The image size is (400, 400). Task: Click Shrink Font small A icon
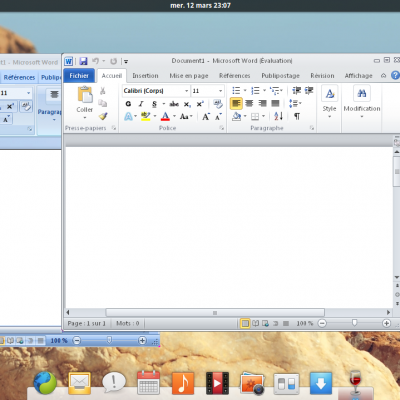pyautogui.click(x=218, y=116)
